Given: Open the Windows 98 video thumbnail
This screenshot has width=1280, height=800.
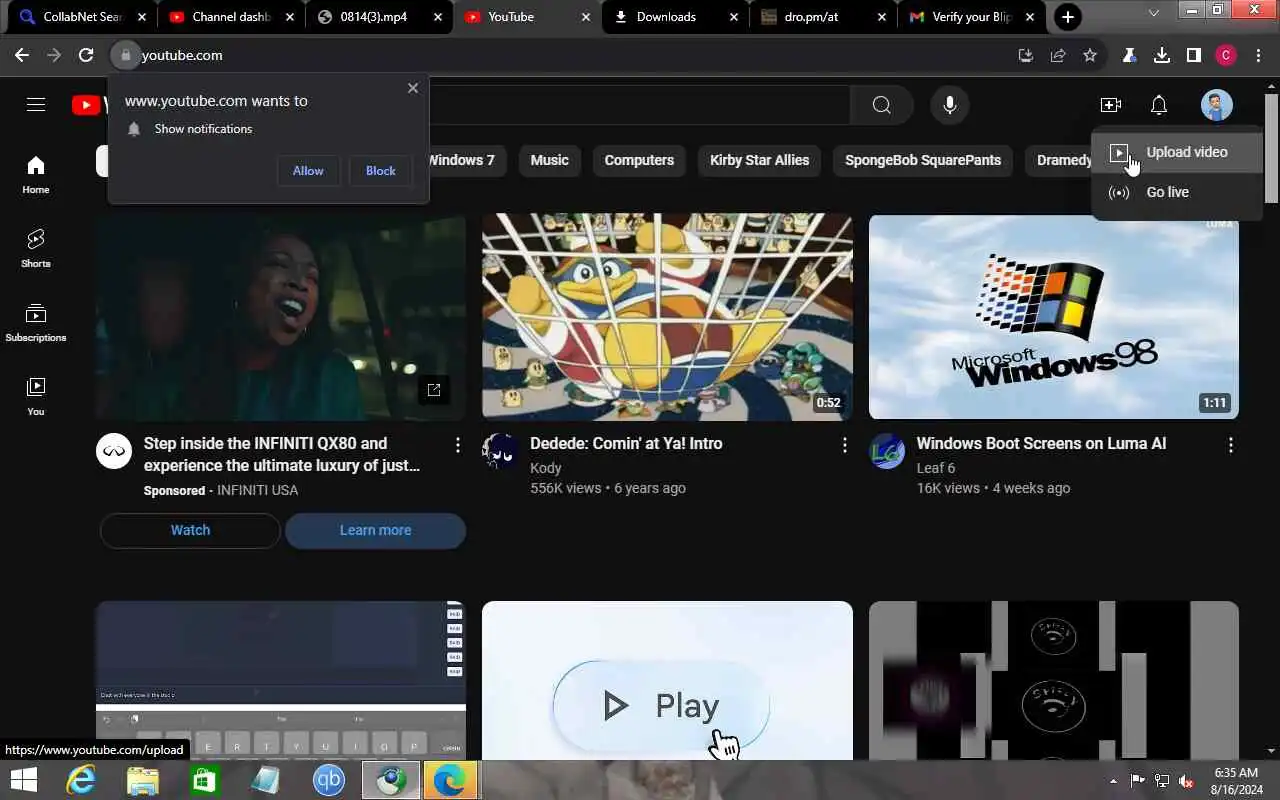Looking at the screenshot, I should [1054, 317].
